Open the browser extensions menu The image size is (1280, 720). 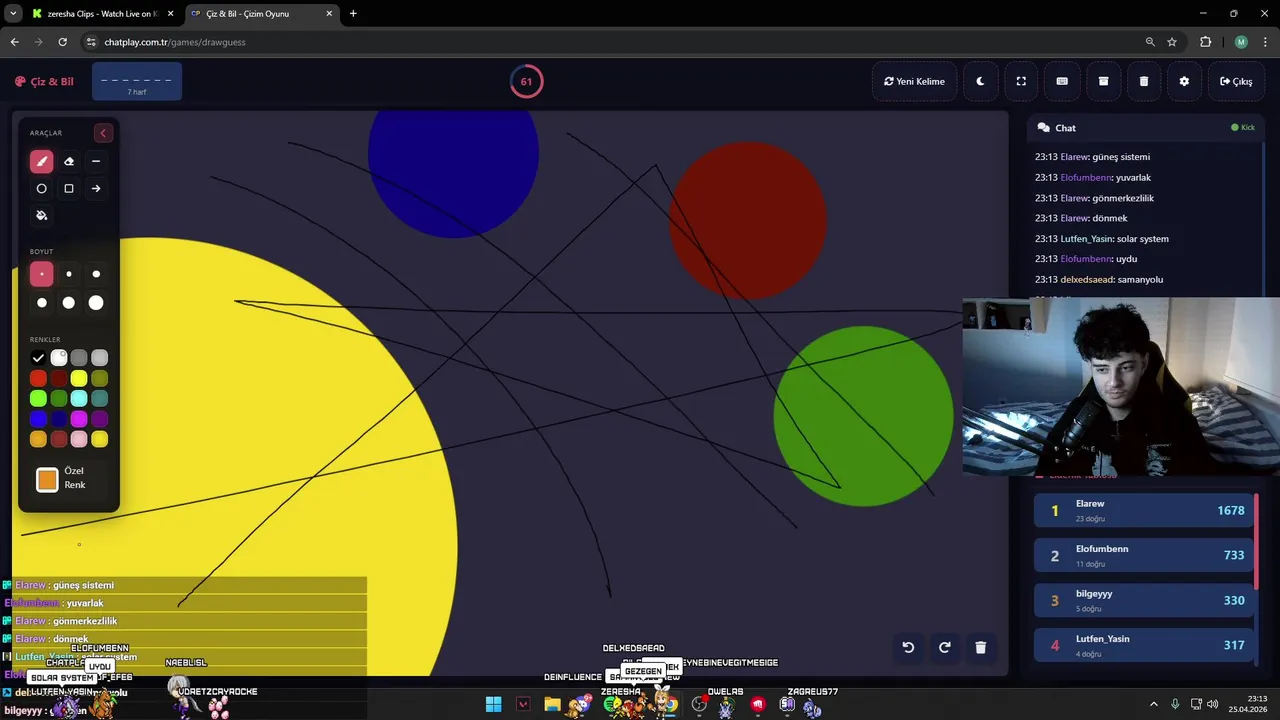click(1205, 42)
